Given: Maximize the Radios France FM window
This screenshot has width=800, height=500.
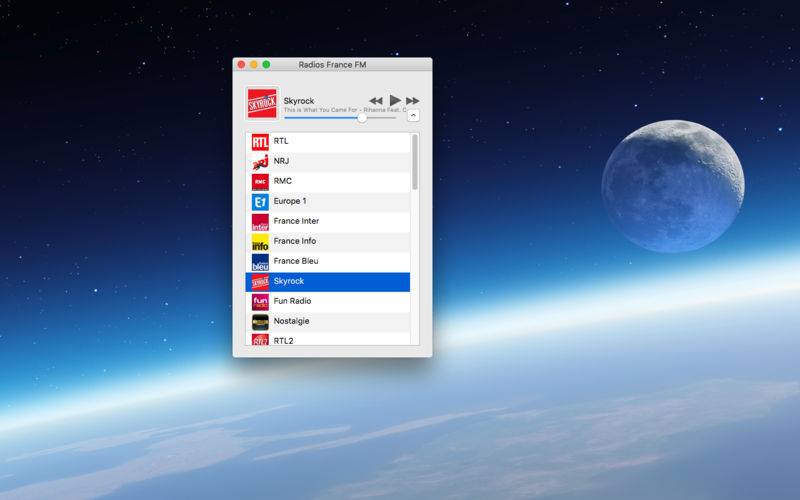Looking at the screenshot, I should point(266,65).
